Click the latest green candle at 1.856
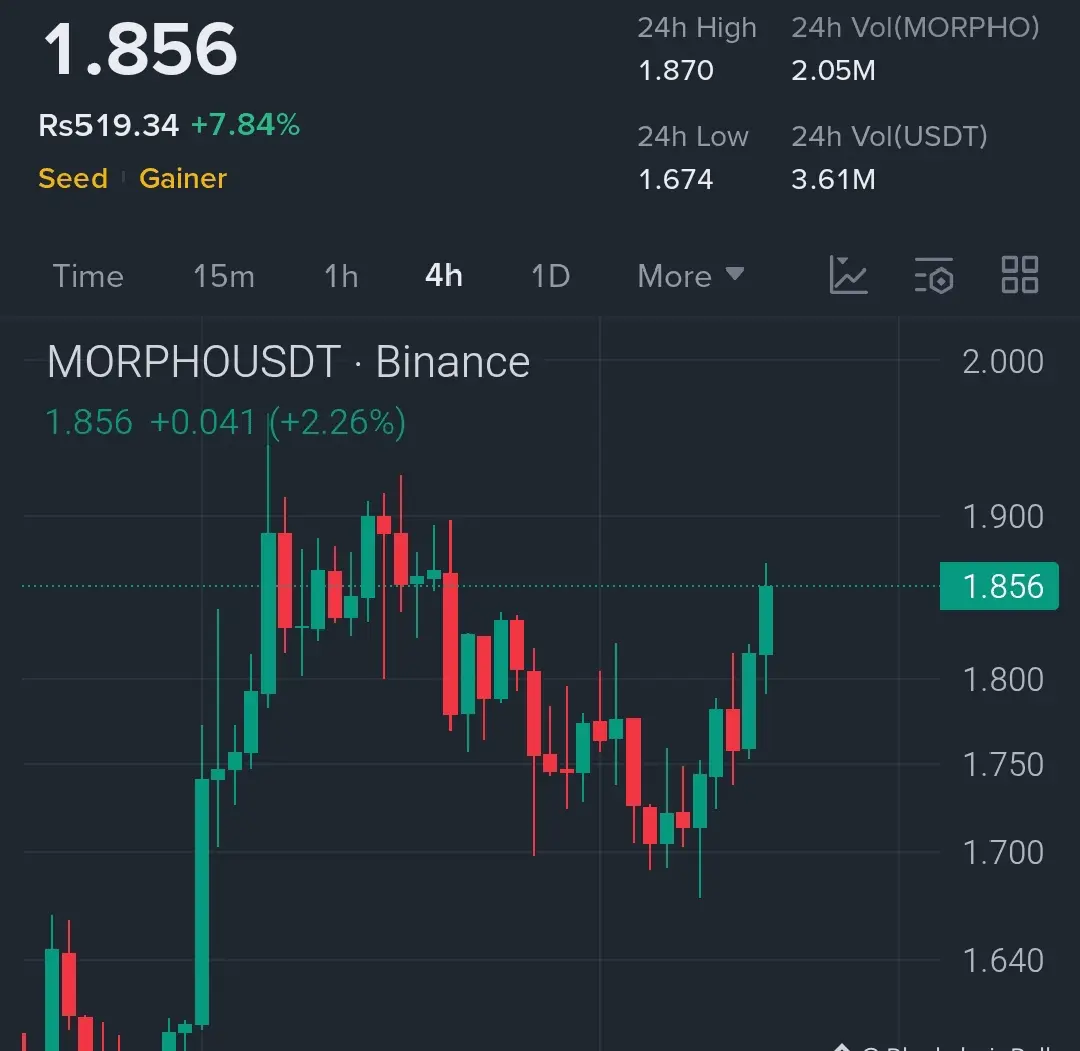This screenshot has height=1051, width=1080. click(x=766, y=620)
